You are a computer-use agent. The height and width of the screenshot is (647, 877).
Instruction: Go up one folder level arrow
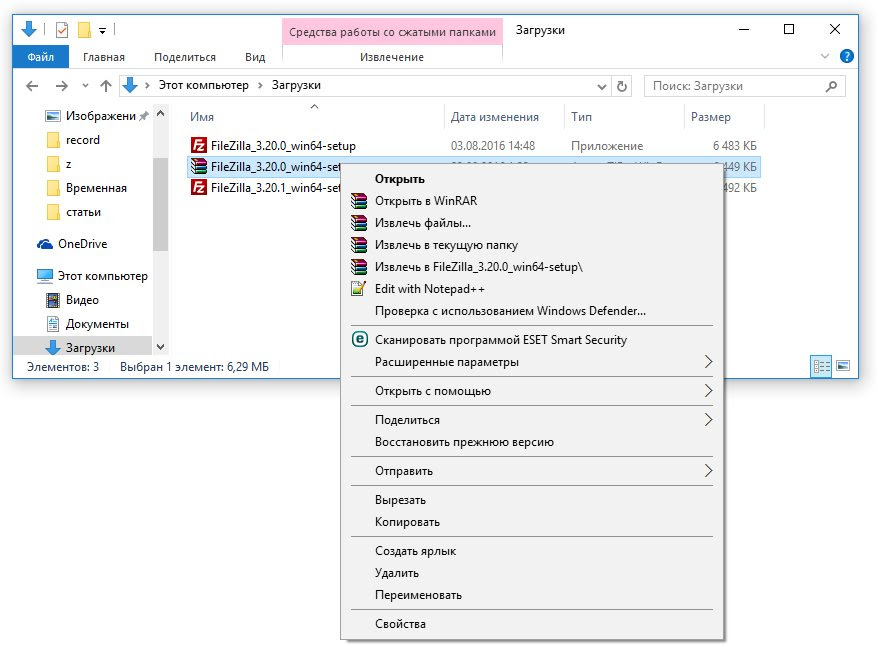tap(106, 86)
